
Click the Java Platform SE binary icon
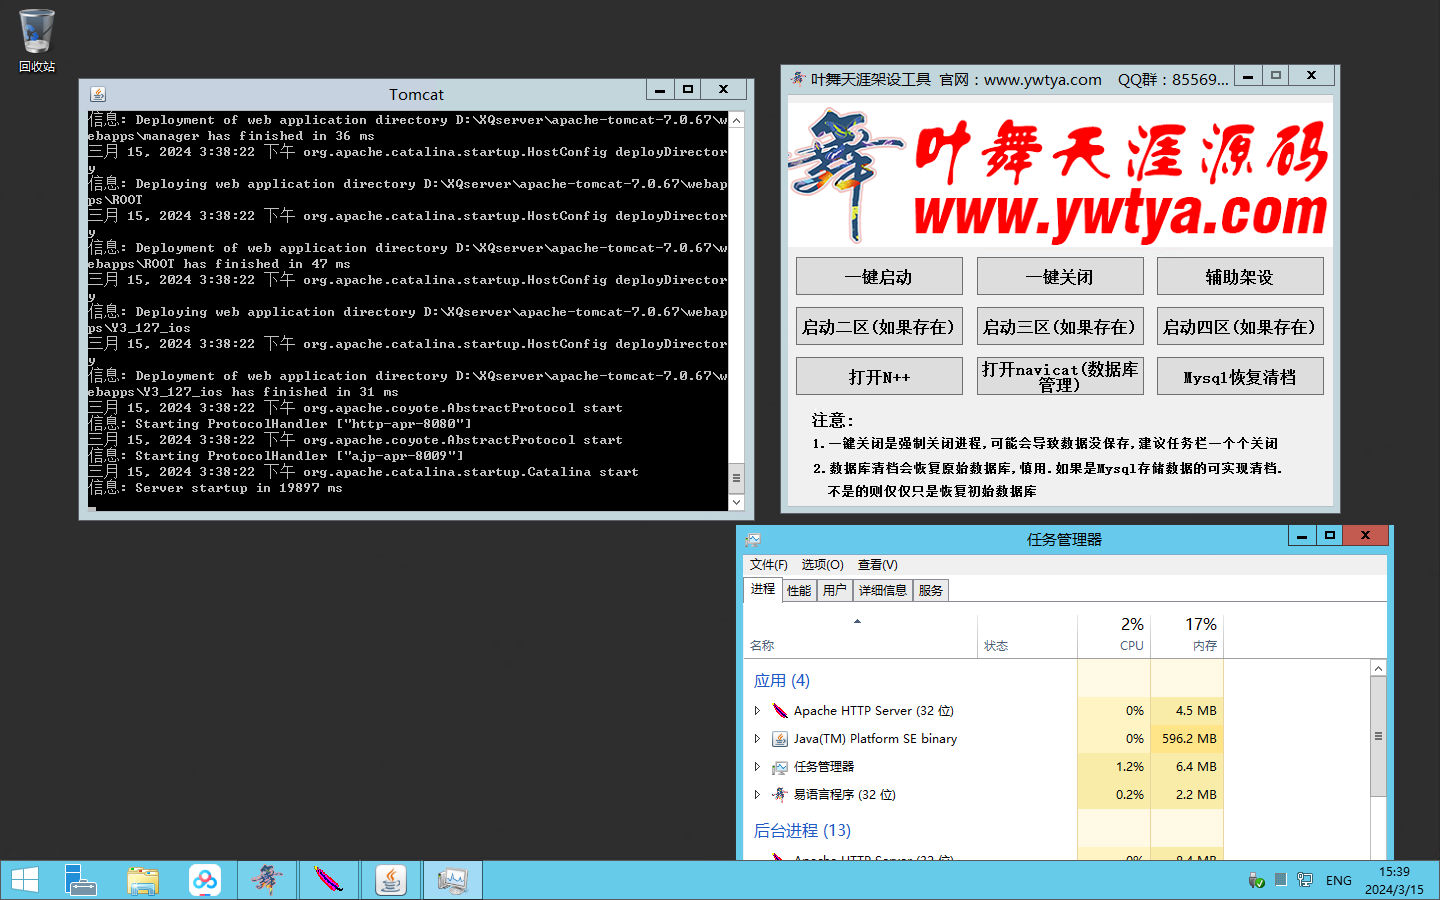click(780, 739)
